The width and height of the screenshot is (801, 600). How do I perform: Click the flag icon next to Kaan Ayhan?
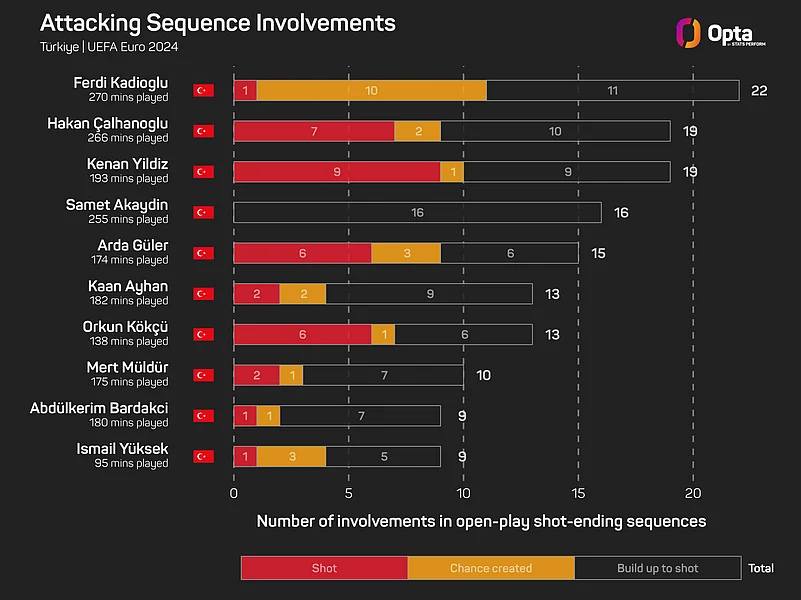point(204,294)
